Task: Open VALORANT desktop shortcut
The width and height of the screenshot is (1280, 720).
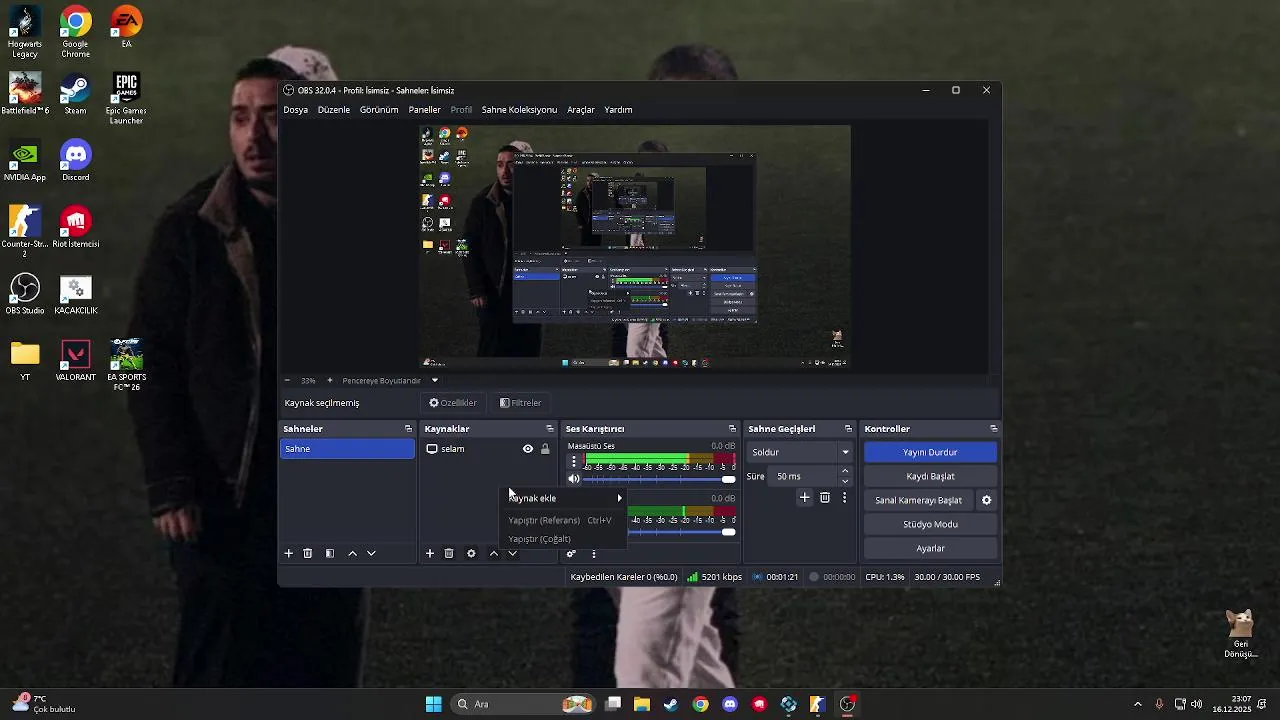Action: [x=75, y=361]
